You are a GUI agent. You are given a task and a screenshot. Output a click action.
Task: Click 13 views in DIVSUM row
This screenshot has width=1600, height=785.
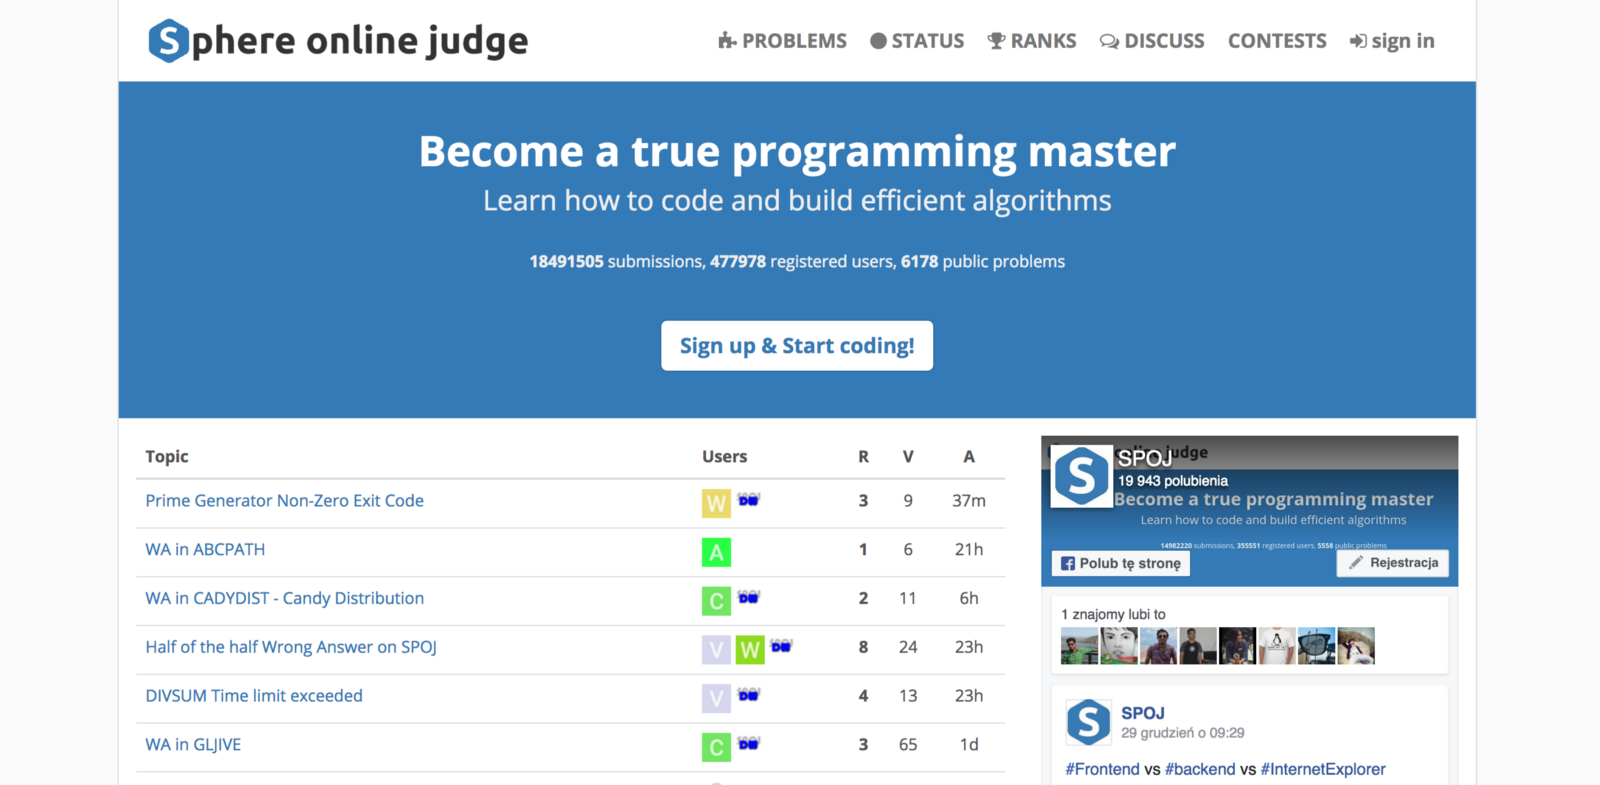point(908,696)
